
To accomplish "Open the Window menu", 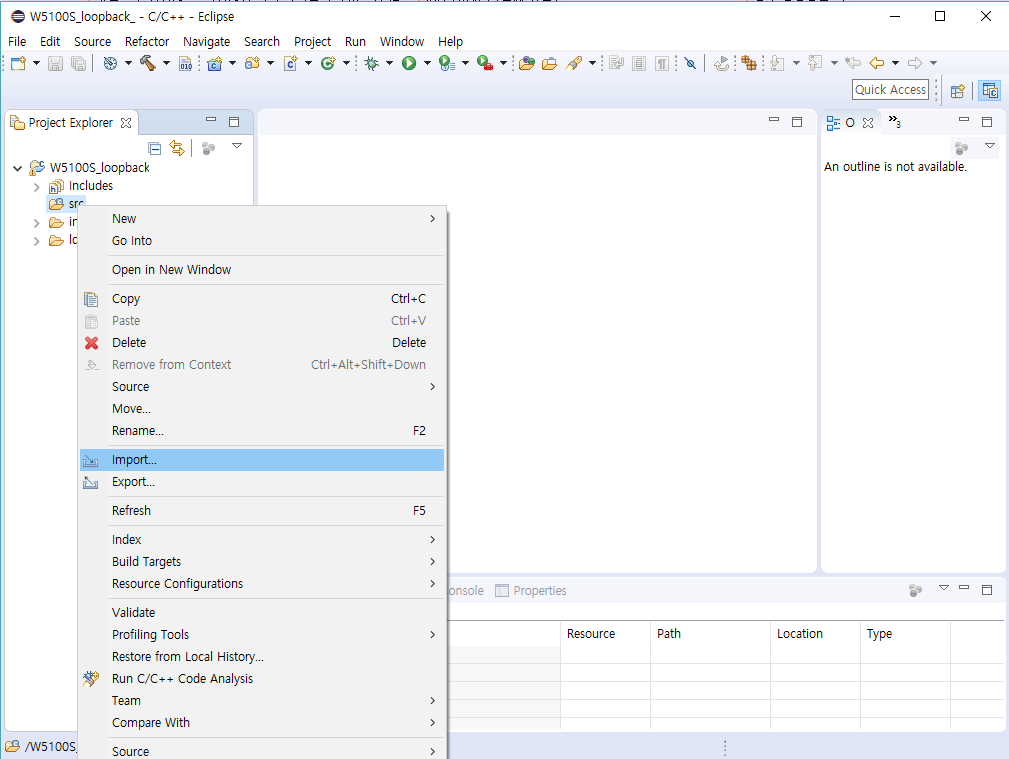I will [402, 41].
